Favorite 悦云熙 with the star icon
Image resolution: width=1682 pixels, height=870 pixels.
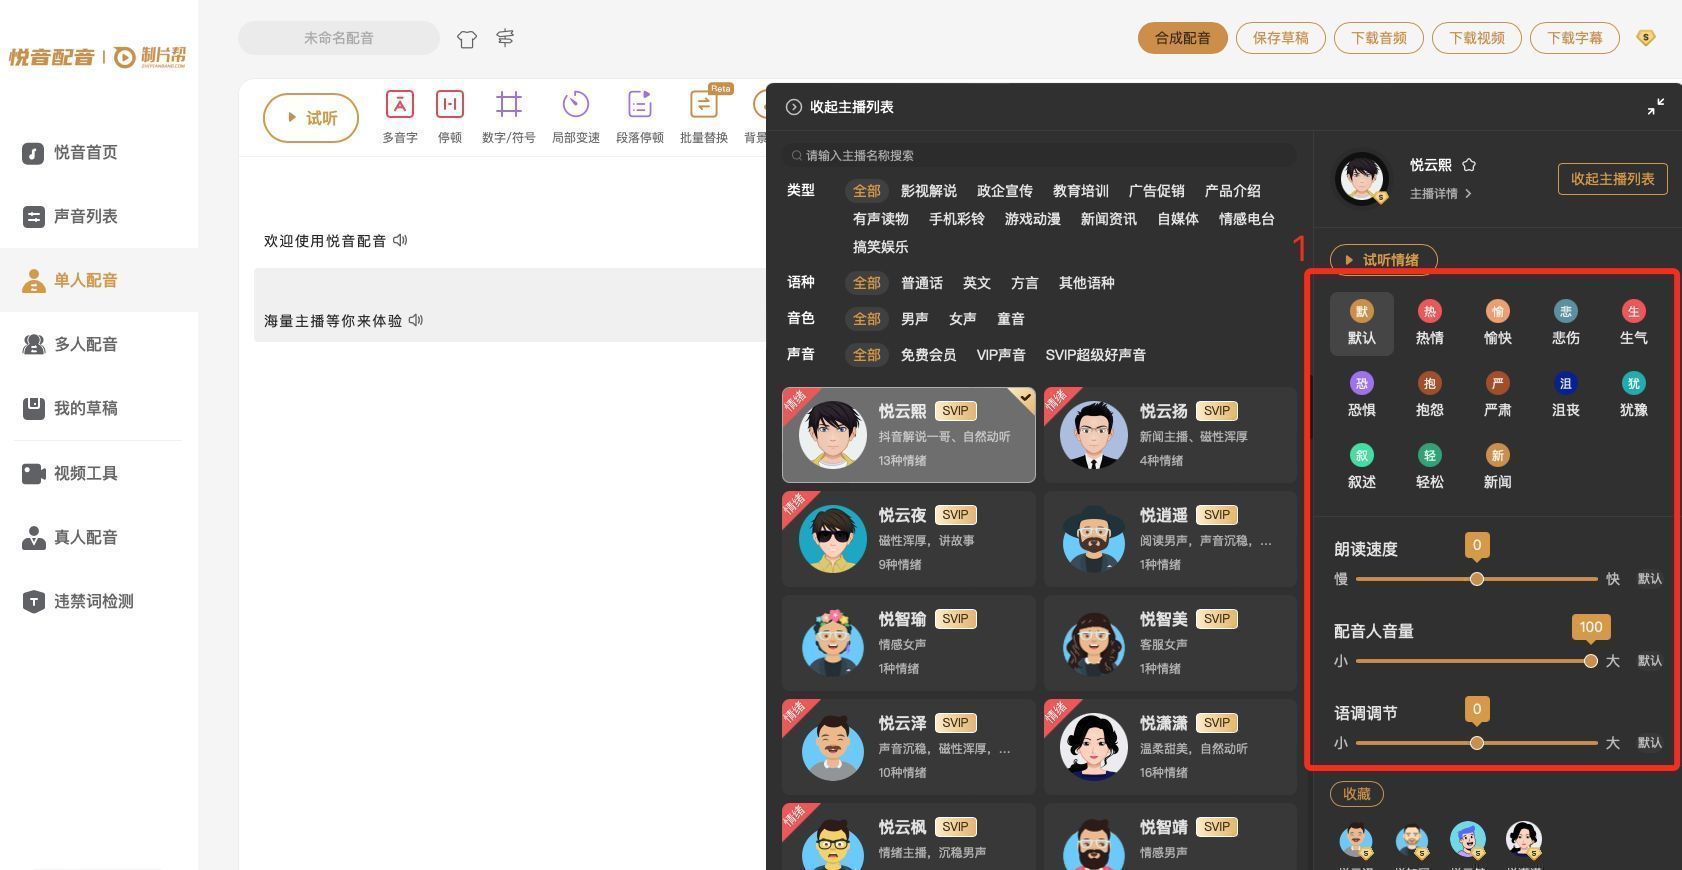(1469, 165)
